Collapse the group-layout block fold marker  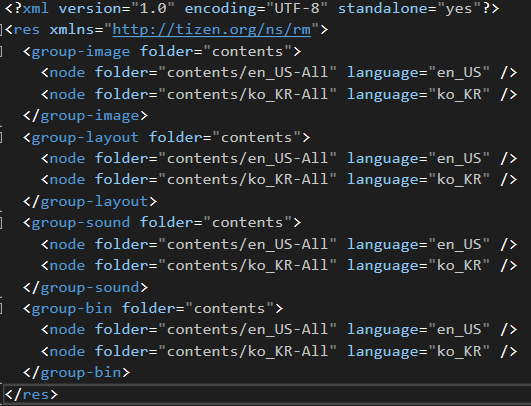pyautogui.click(x=1, y=137)
